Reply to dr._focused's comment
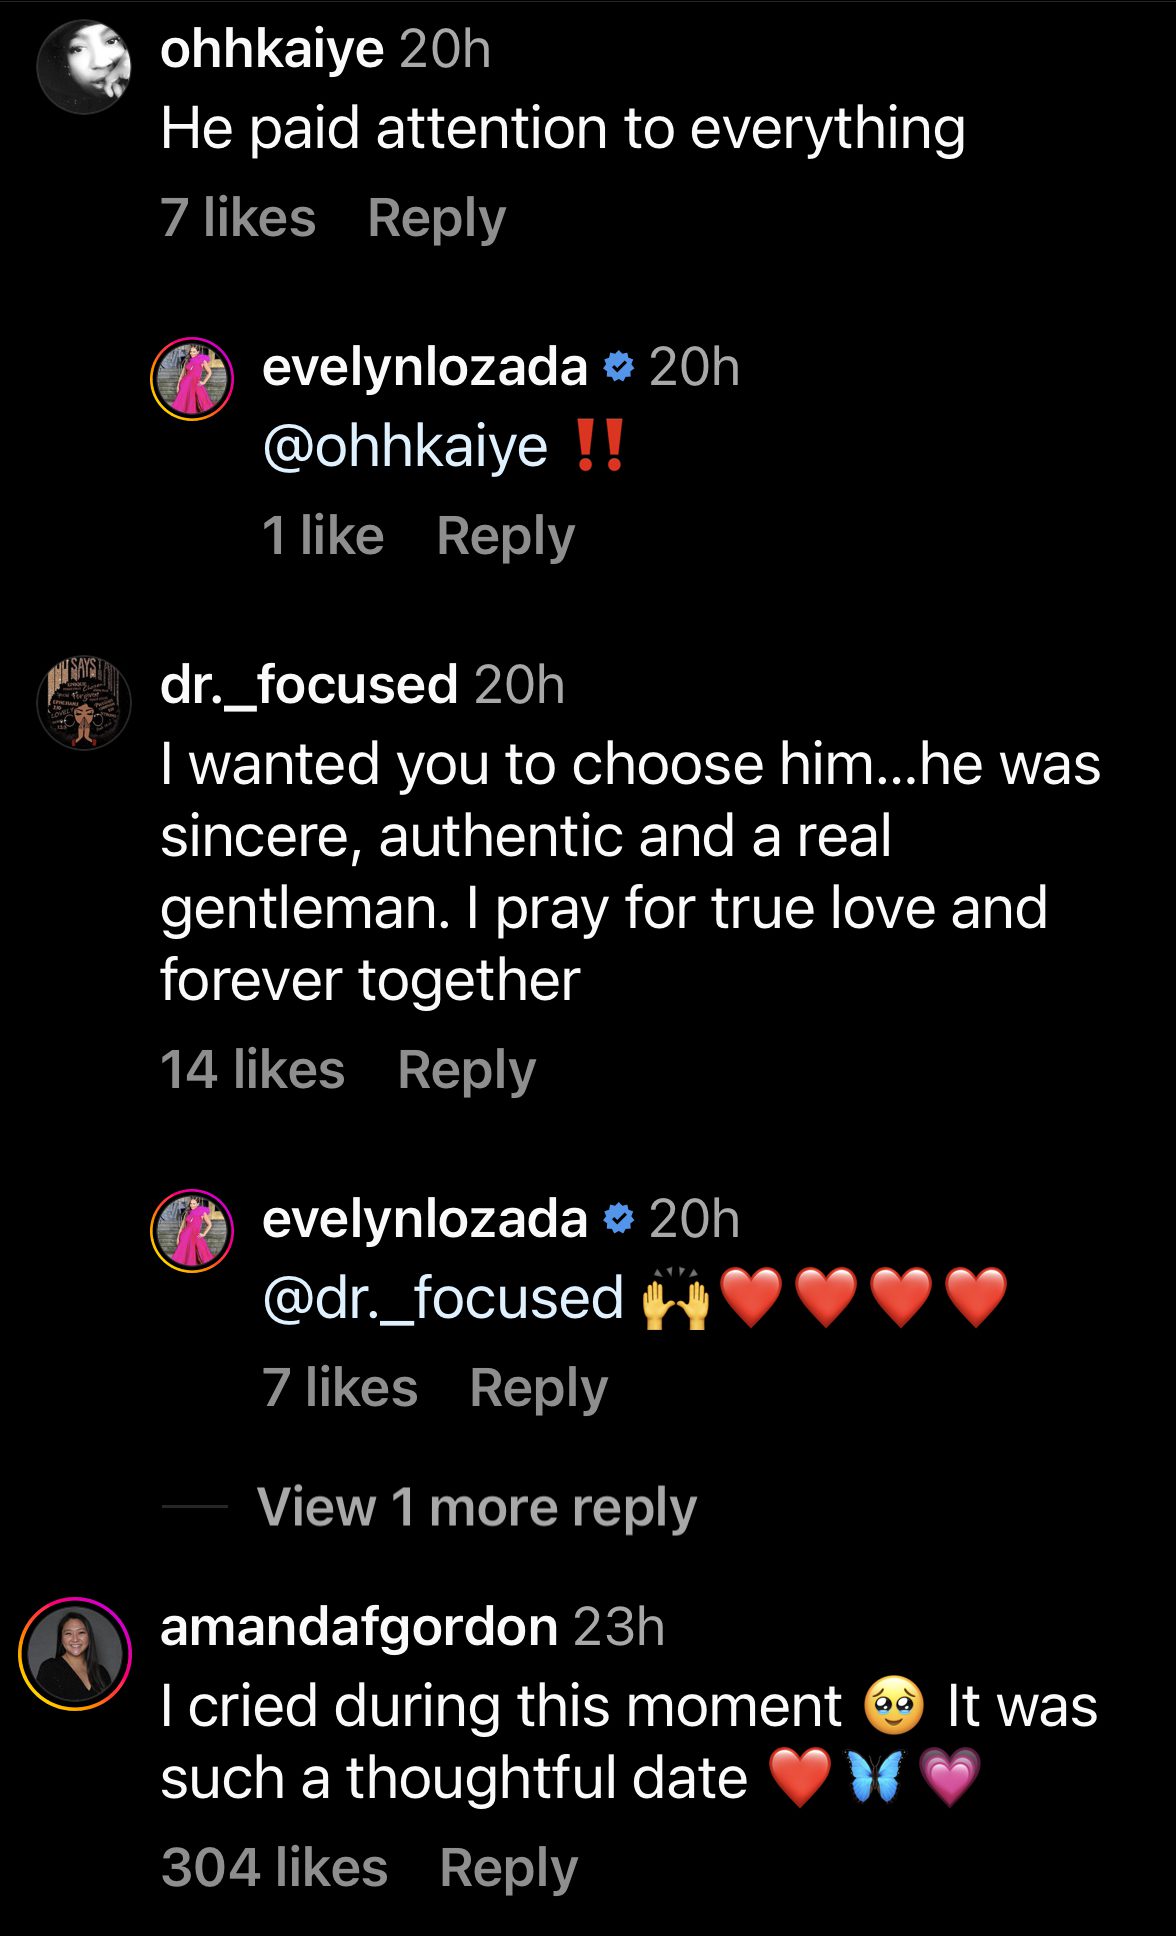 tap(466, 1070)
